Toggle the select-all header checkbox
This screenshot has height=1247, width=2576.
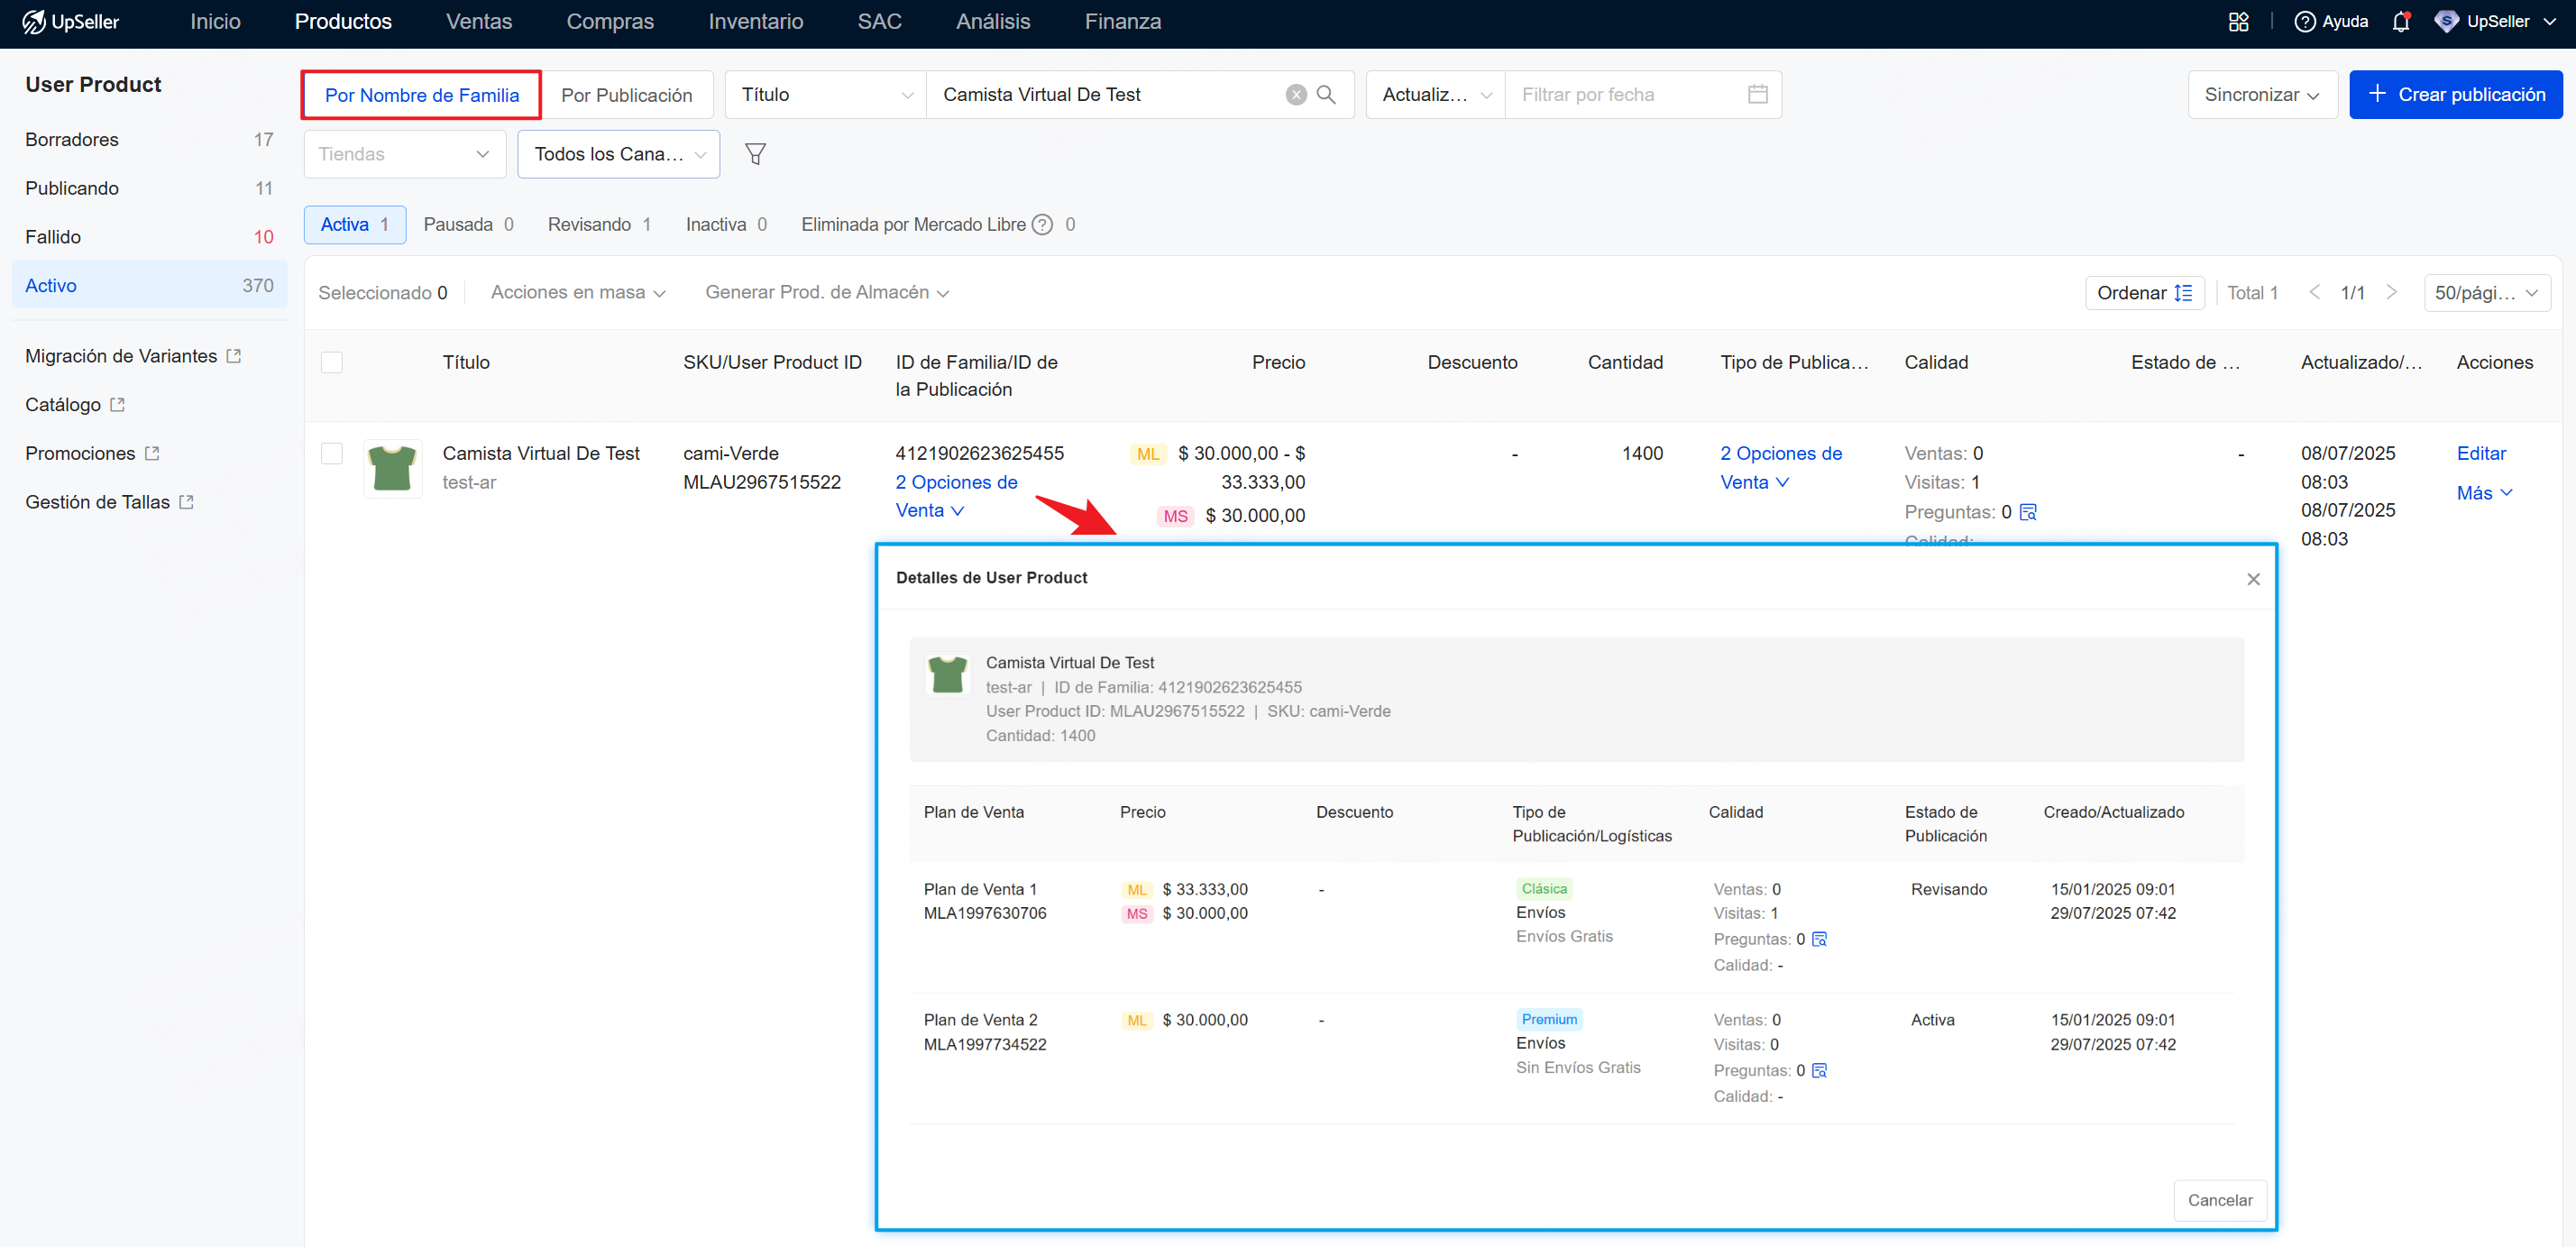coord(332,362)
